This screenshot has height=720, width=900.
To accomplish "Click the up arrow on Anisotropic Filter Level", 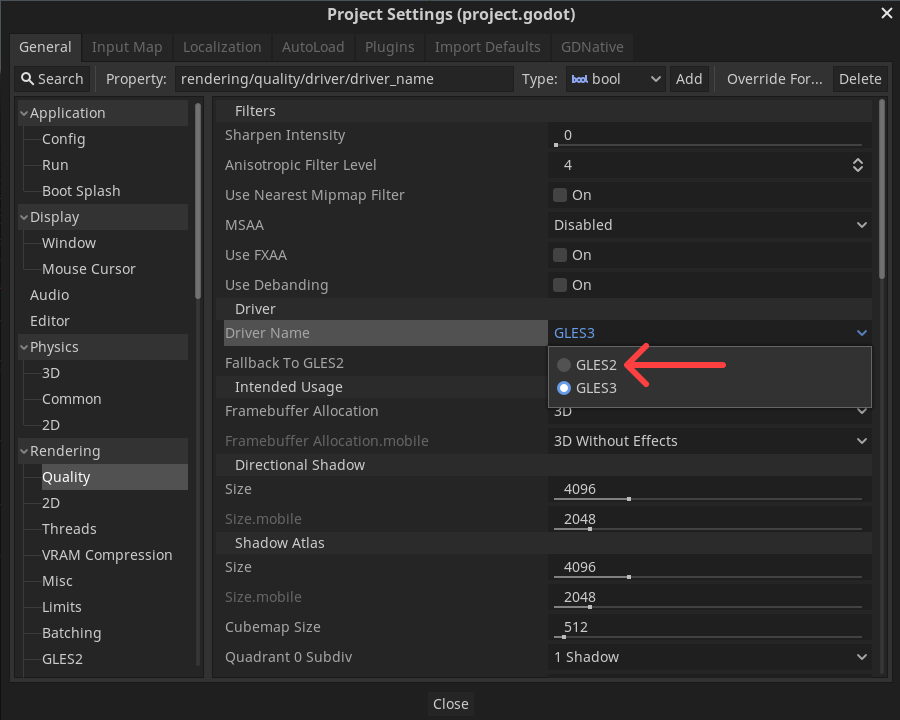I will click(x=858, y=160).
